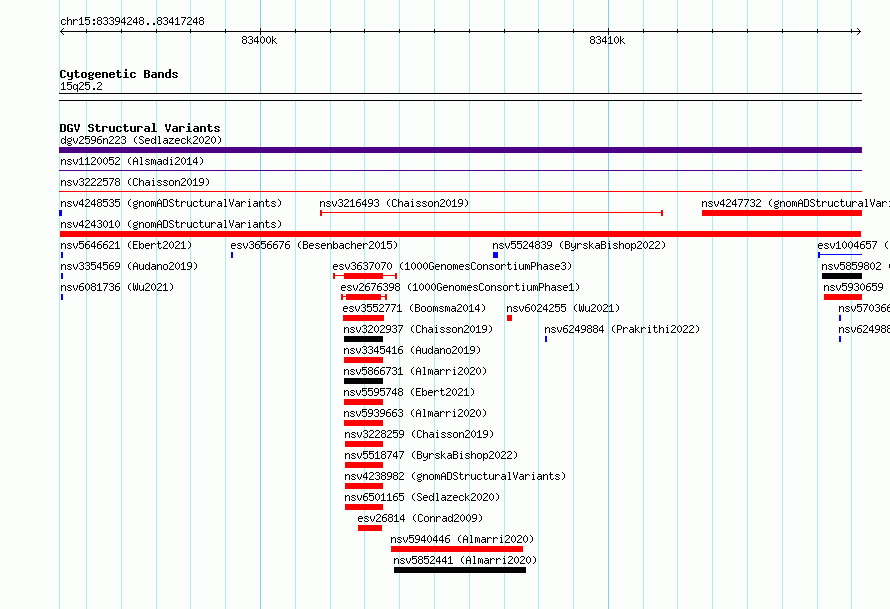The height and width of the screenshot is (609, 890).
Task: Select the short red bar under esv26814
Action: point(370,528)
